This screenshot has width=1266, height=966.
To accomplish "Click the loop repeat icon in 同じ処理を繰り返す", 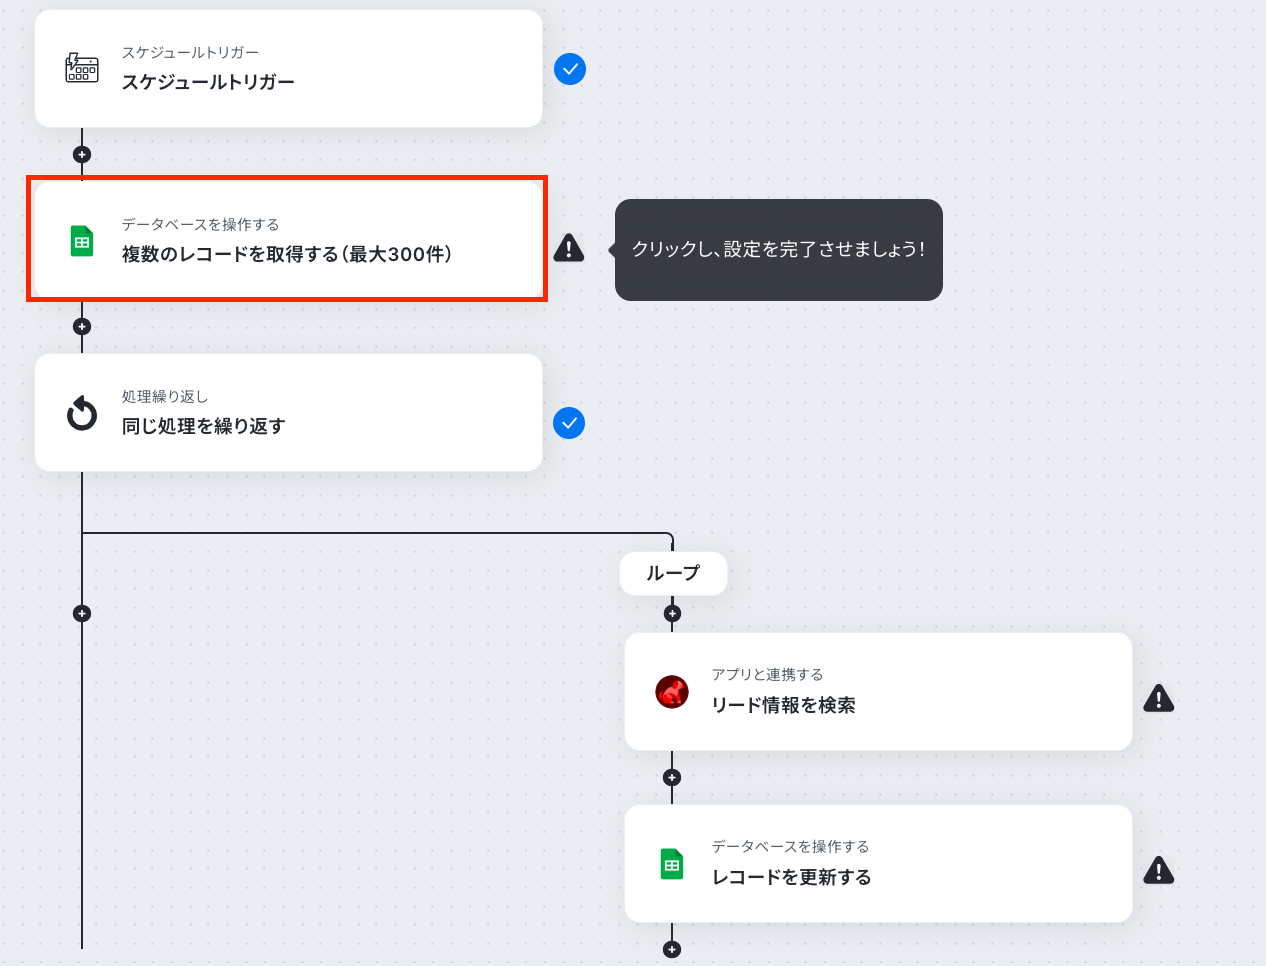I will [82, 413].
